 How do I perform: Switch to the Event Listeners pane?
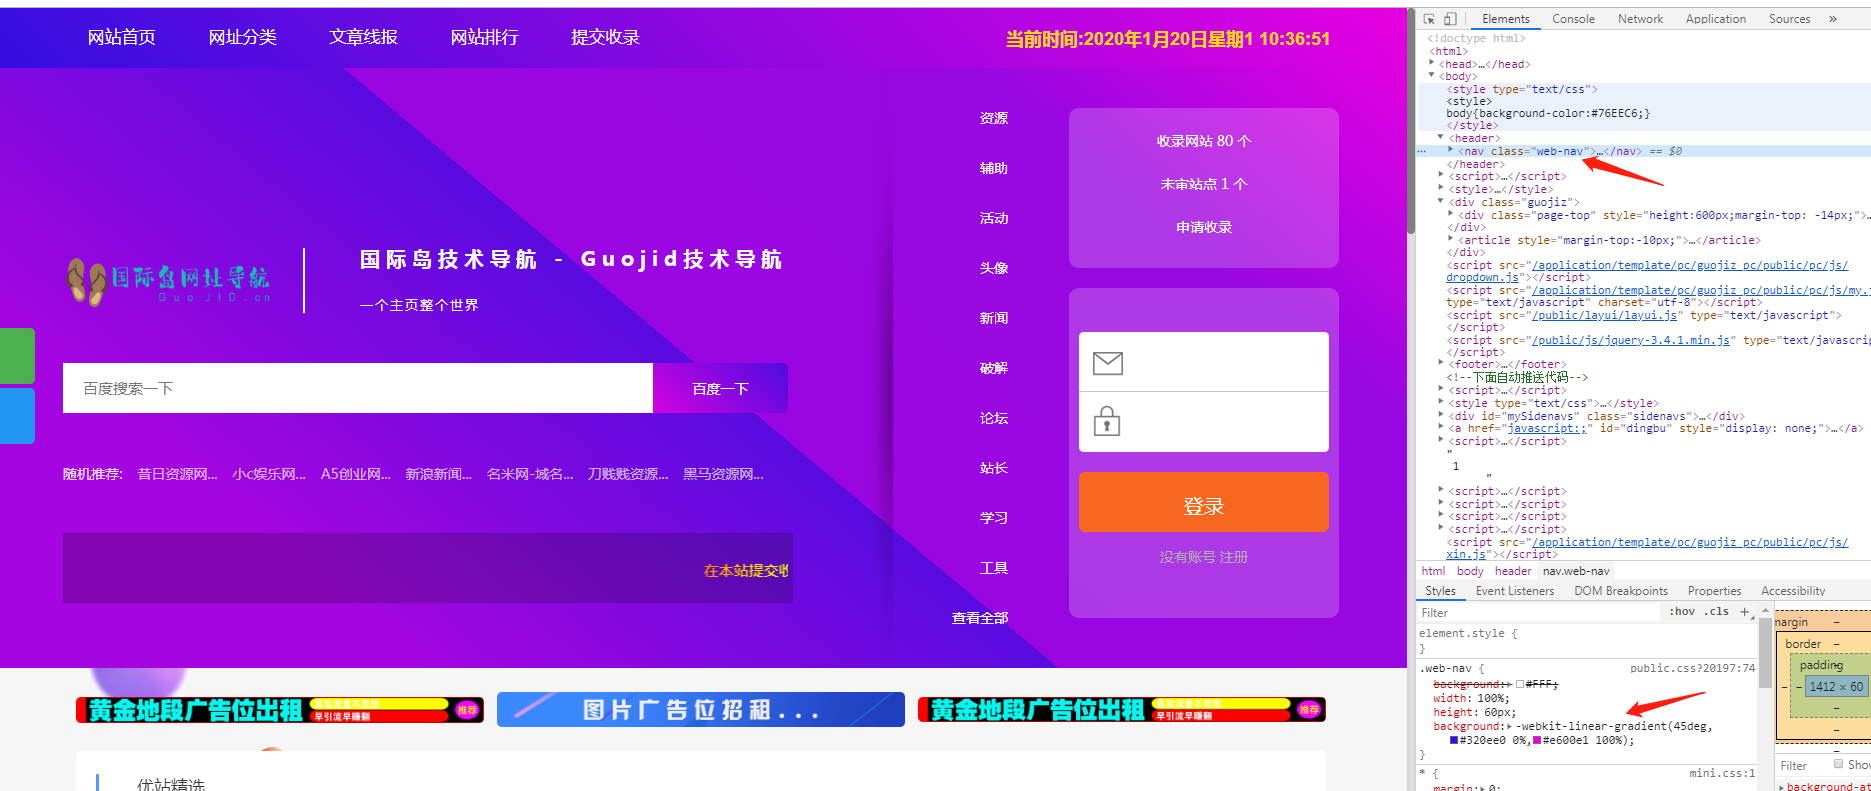point(1514,591)
